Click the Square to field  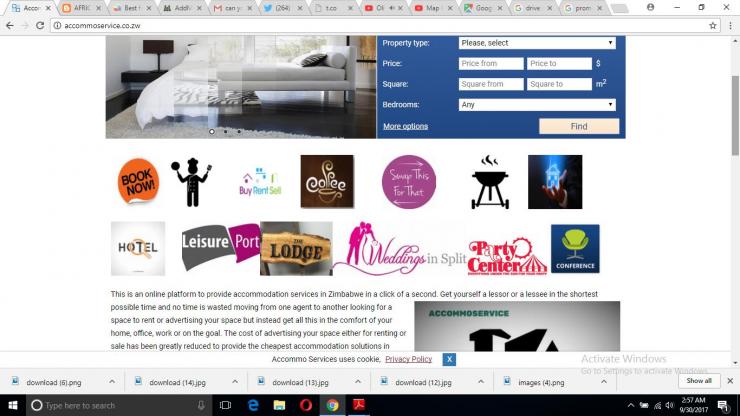point(559,84)
